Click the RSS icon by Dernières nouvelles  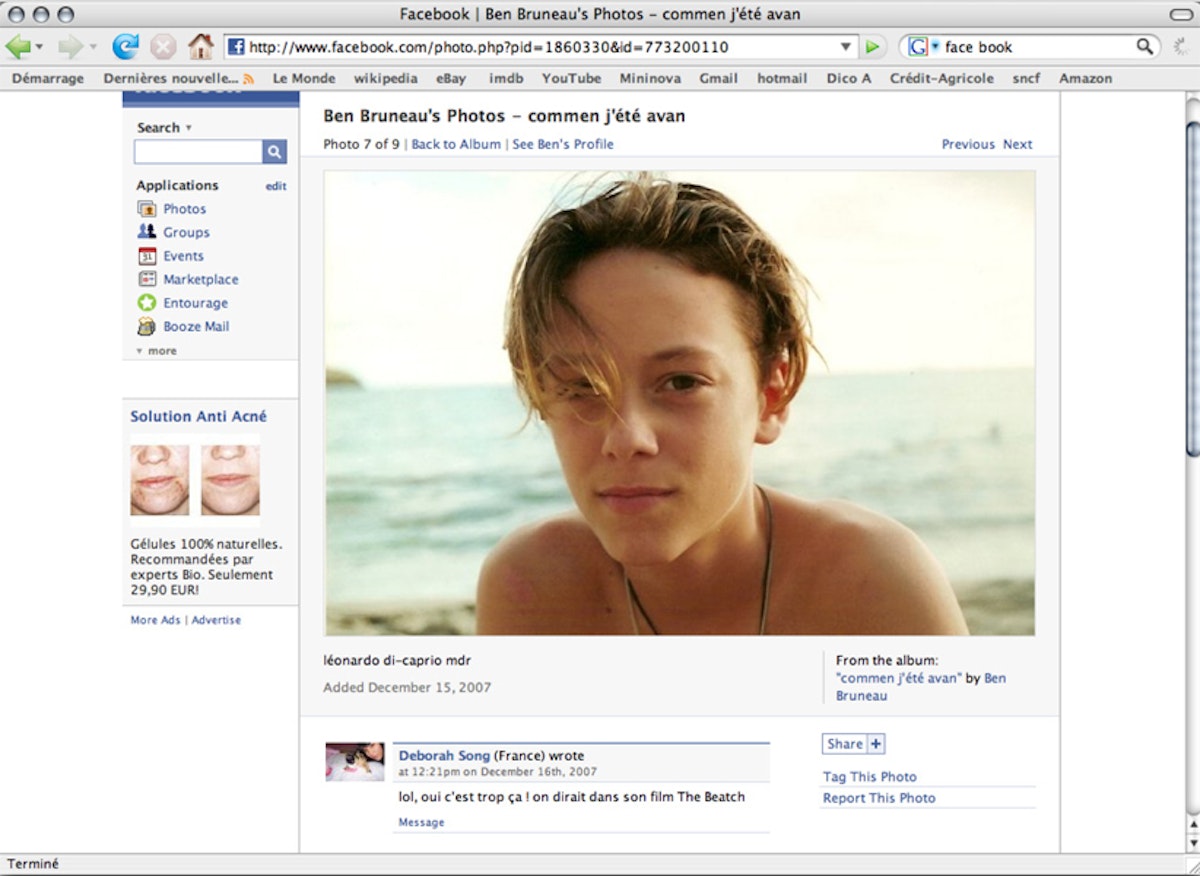[x=248, y=78]
